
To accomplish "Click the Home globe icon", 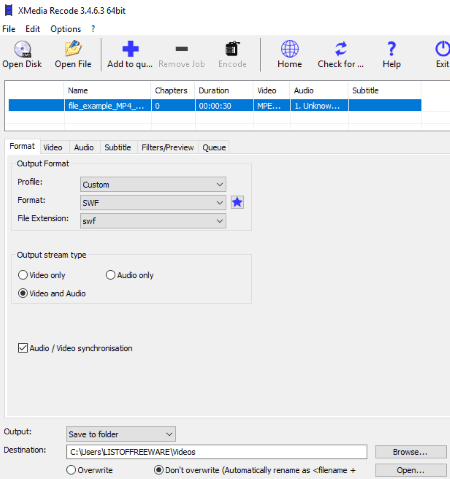I will [x=290, y=49].
